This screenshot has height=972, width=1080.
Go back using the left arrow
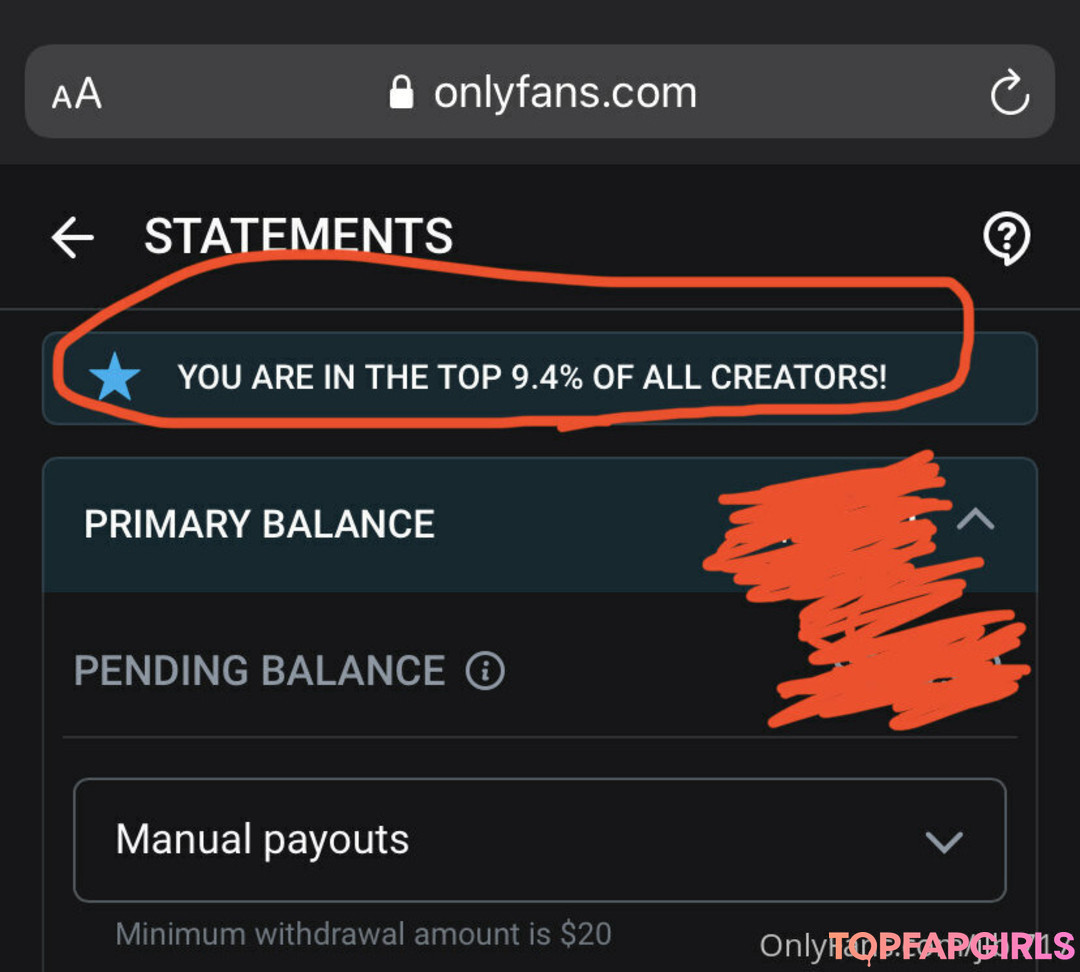click(x=72, y=238)
